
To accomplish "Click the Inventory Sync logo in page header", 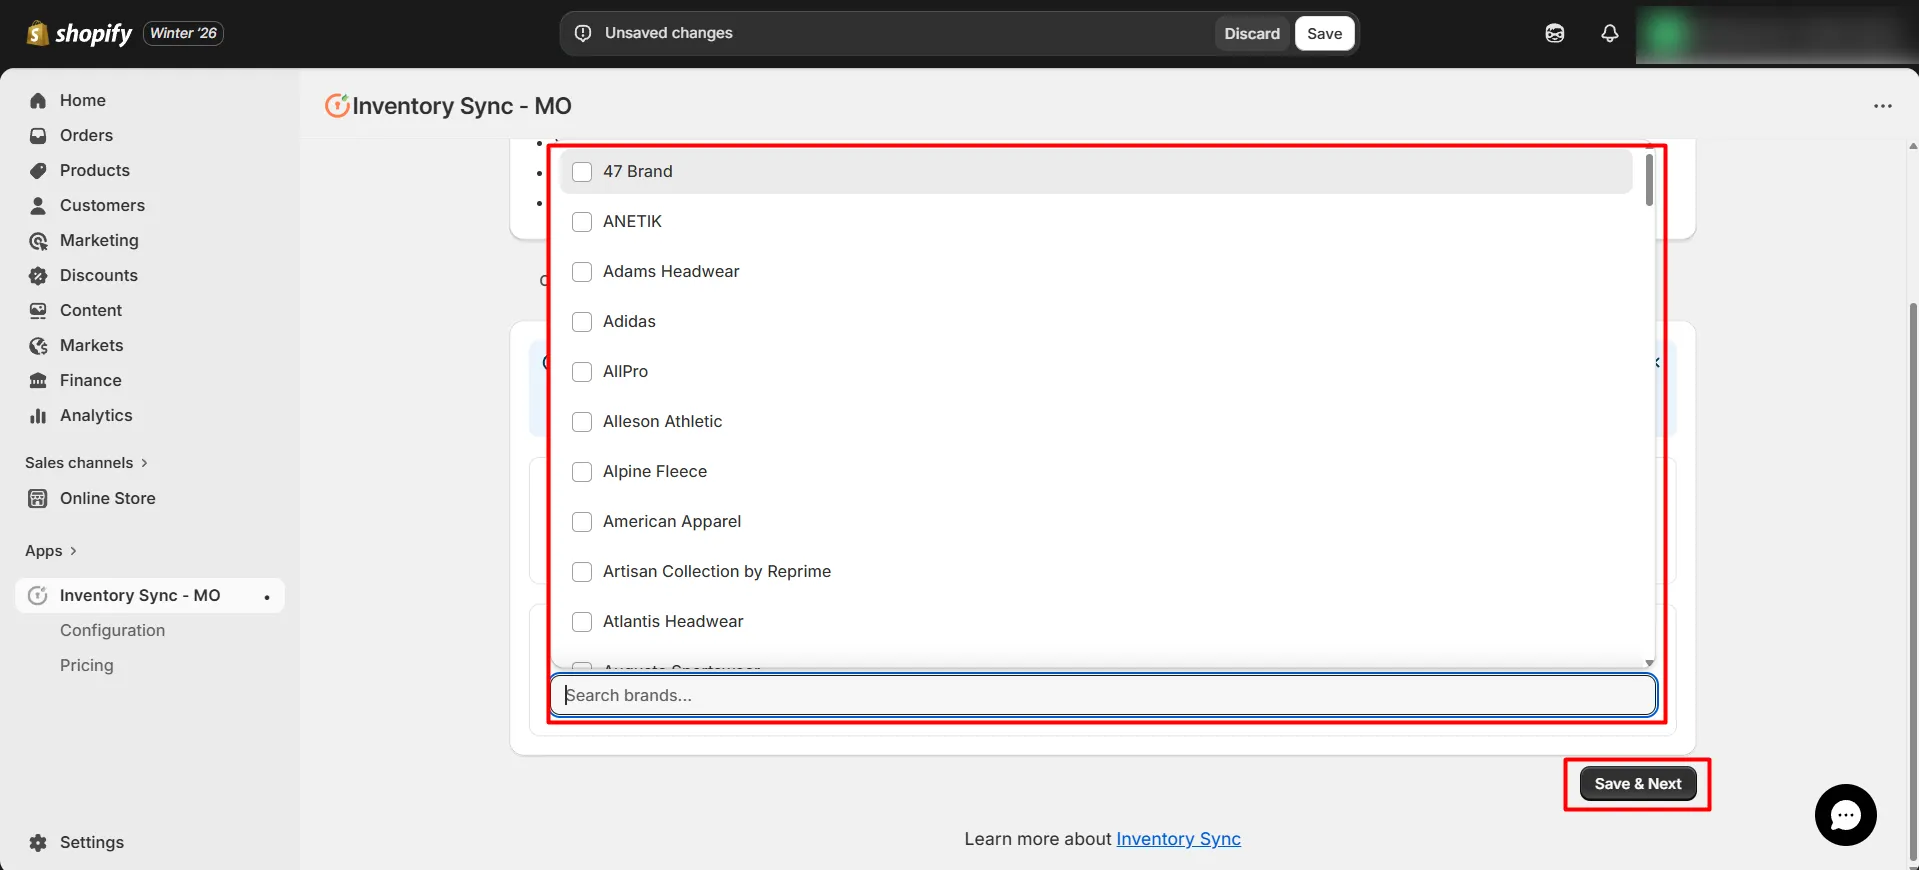I will (x=337, y=105).
